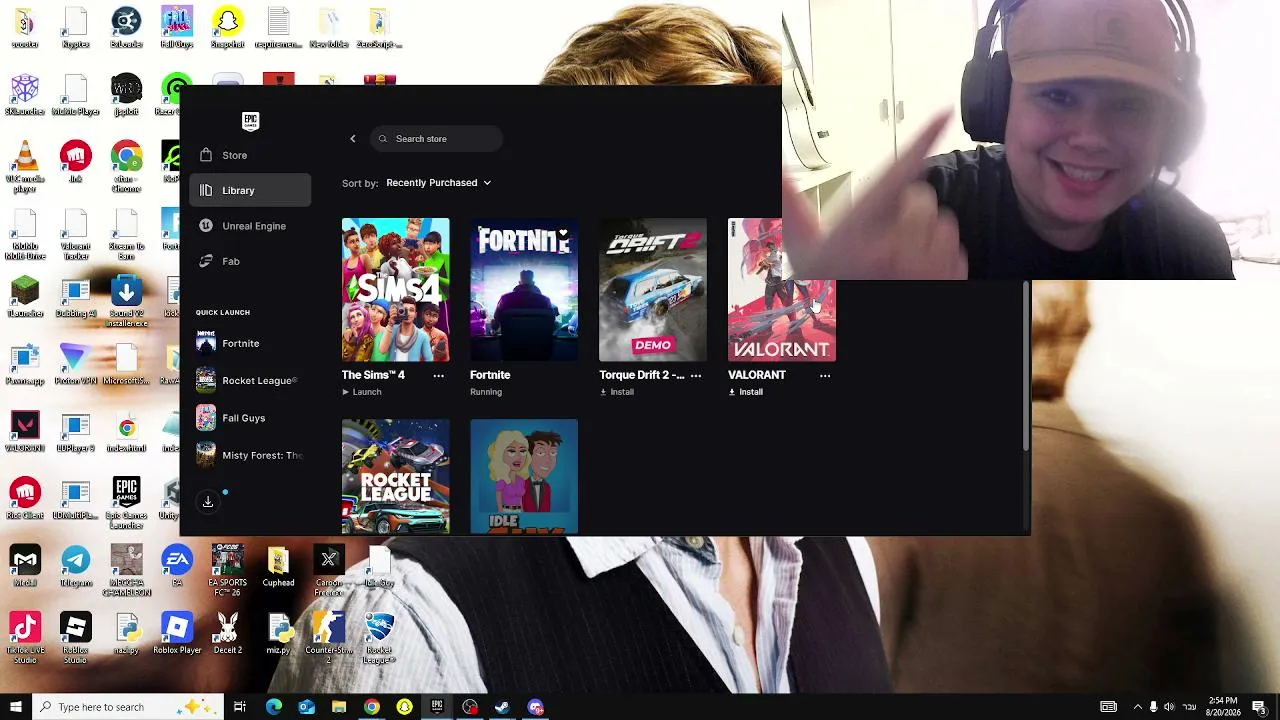This screenshot has width=1280, height=720.
Task: Open the volume control in system tray
Action: [x=1170, y=707]
